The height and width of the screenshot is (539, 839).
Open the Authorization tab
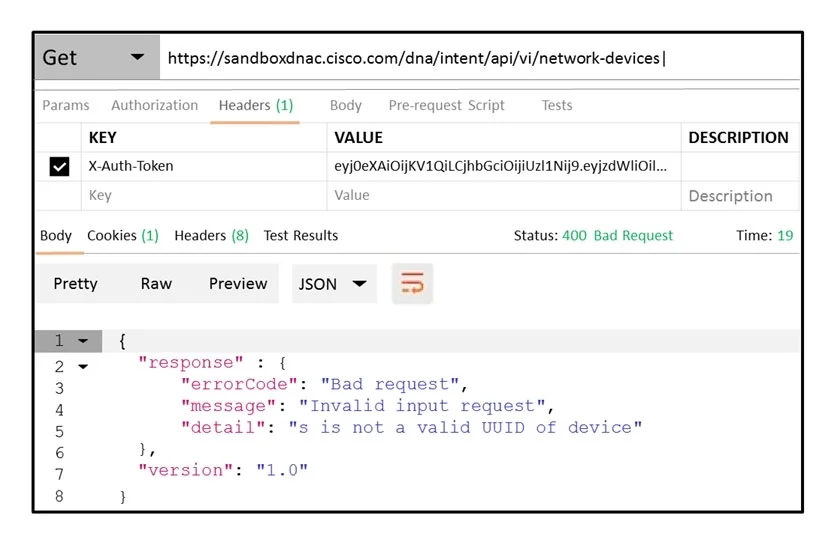click(x=155, y=105)
